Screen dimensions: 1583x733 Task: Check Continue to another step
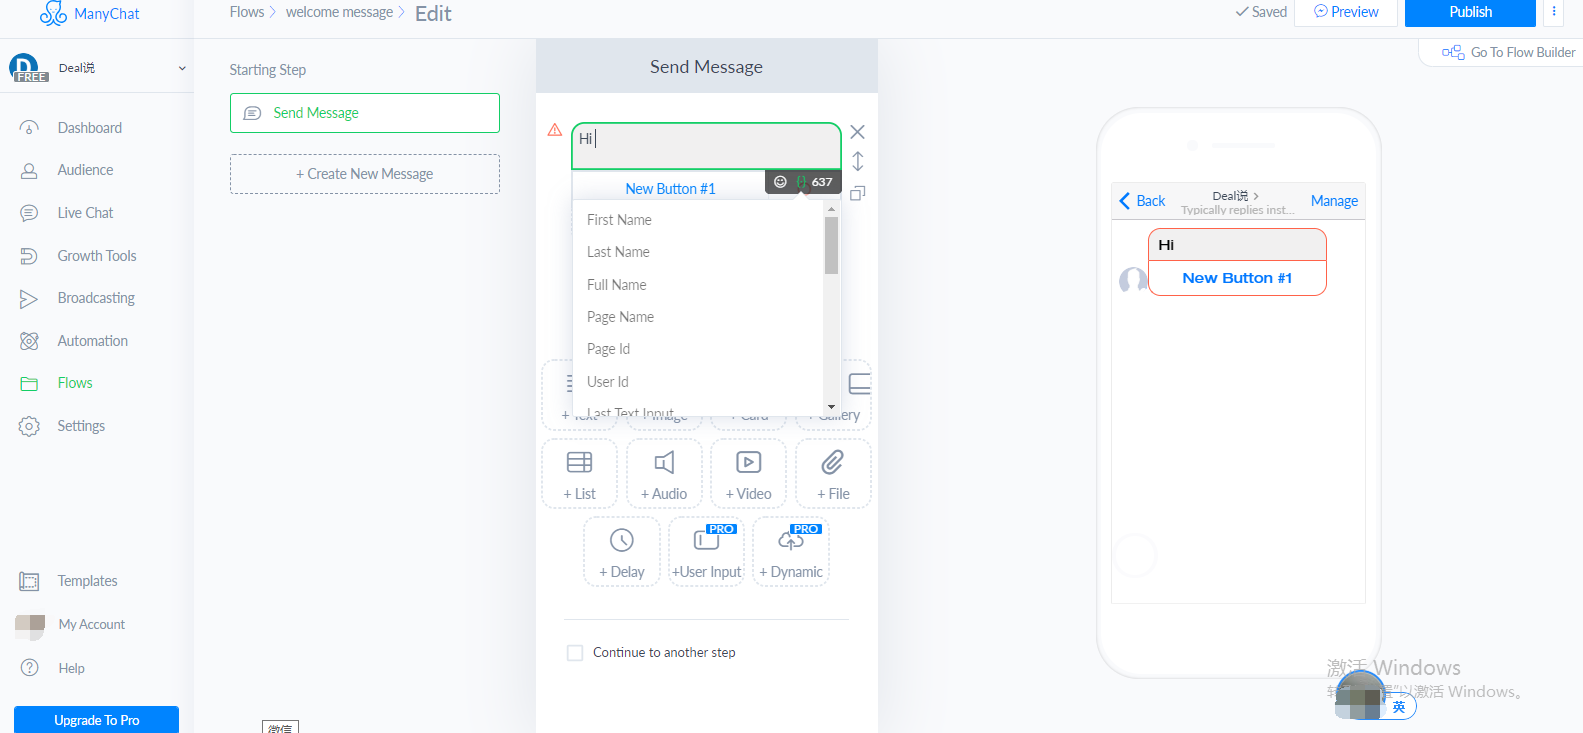575,653
